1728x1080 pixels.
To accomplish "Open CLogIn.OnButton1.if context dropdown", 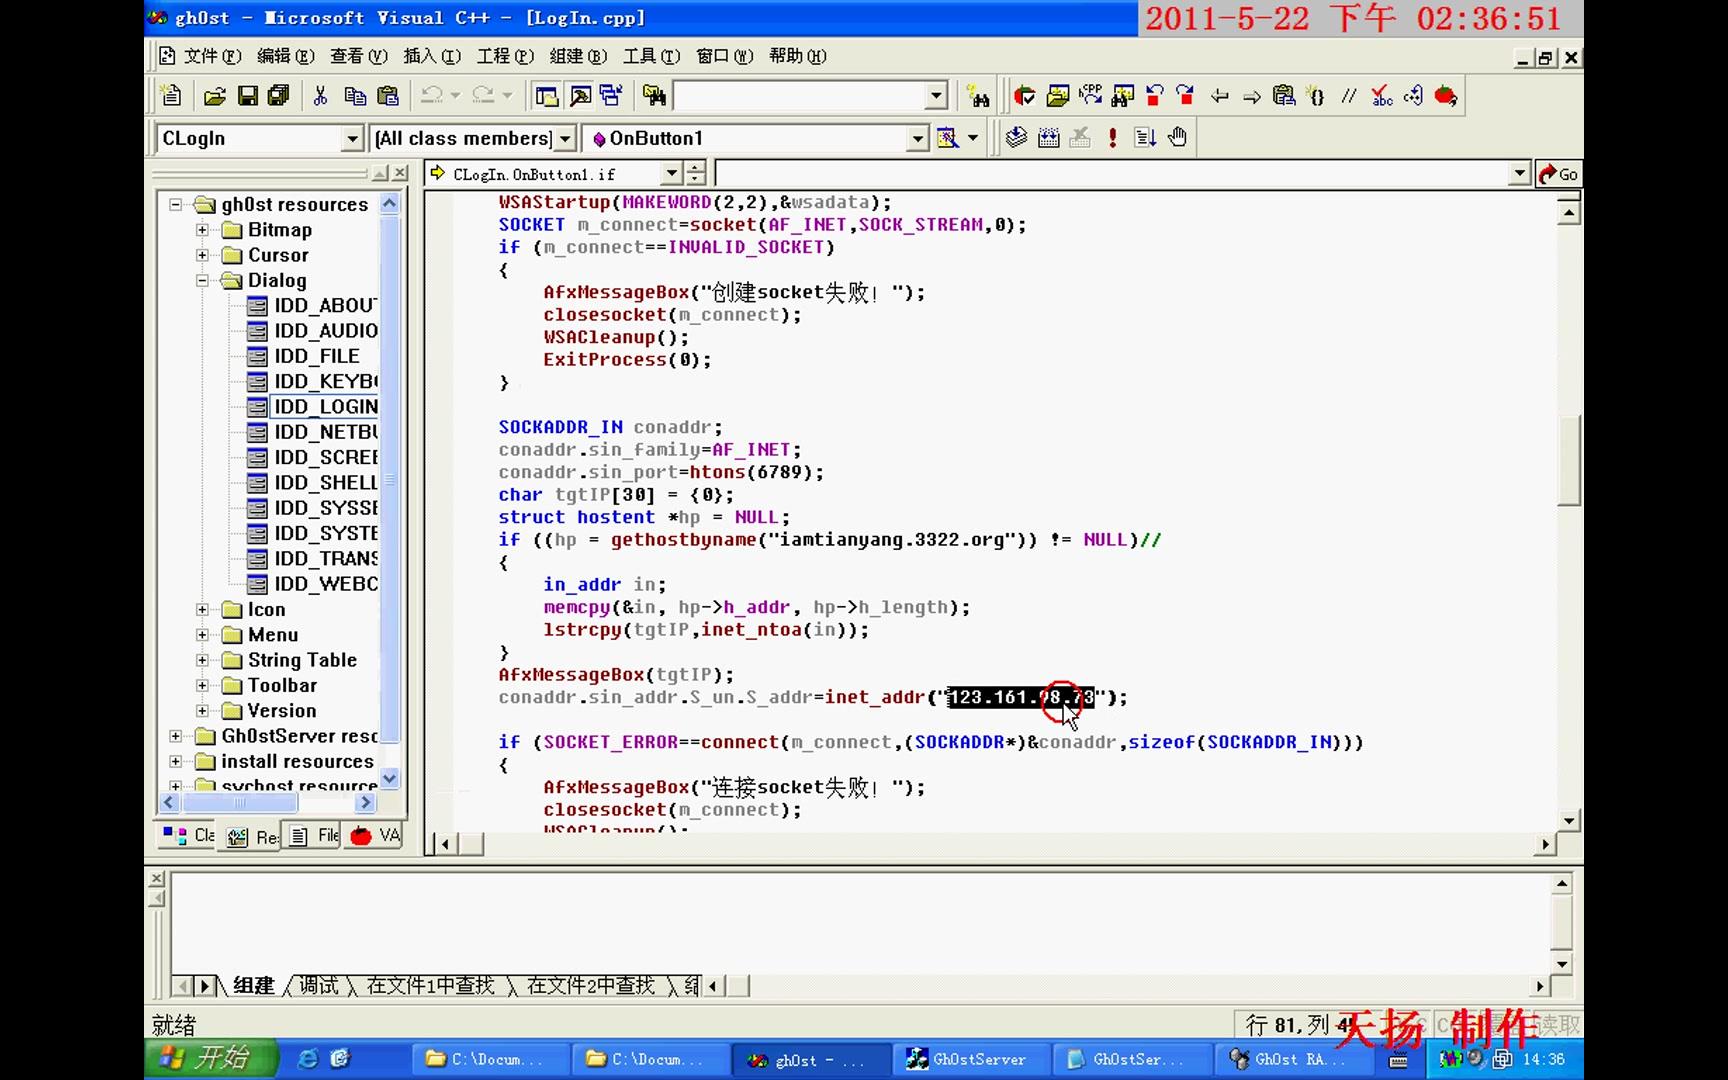I will click(672, 174).
